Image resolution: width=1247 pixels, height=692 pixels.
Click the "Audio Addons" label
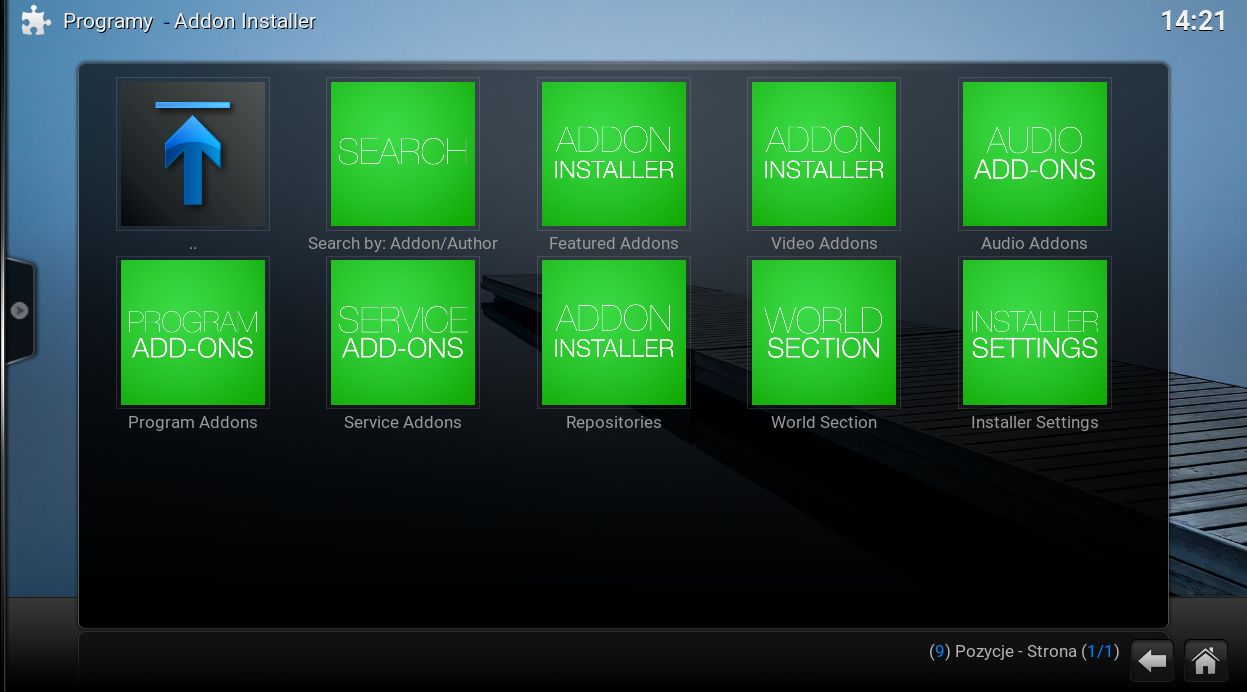(x=1034, y=243)
